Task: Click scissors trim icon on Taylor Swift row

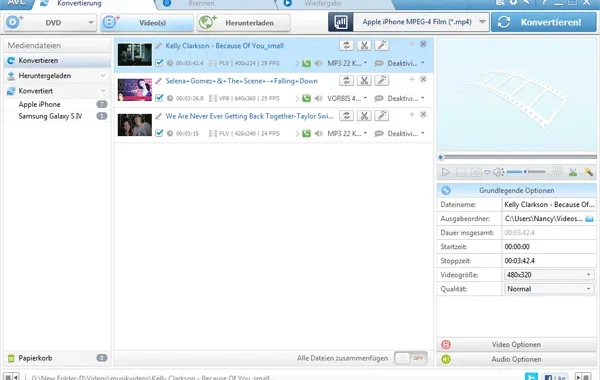Action: 364,116
